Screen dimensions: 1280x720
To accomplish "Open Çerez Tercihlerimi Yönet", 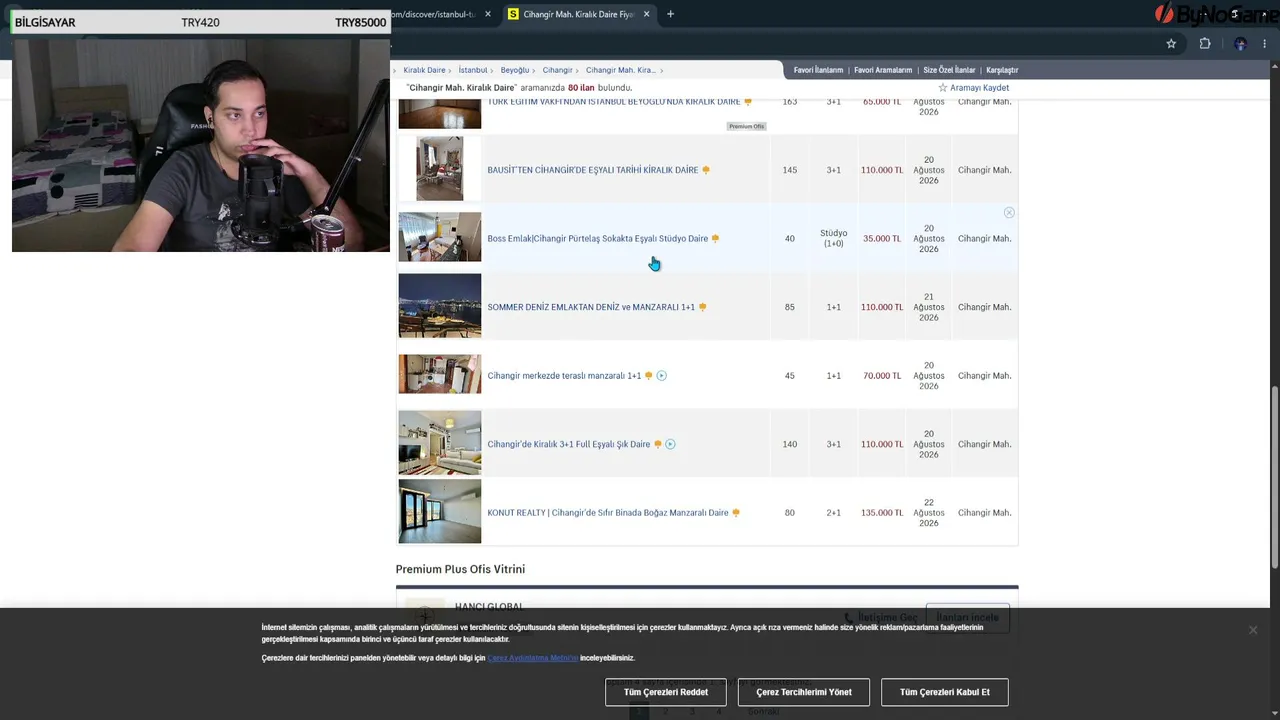I will 804,692.
